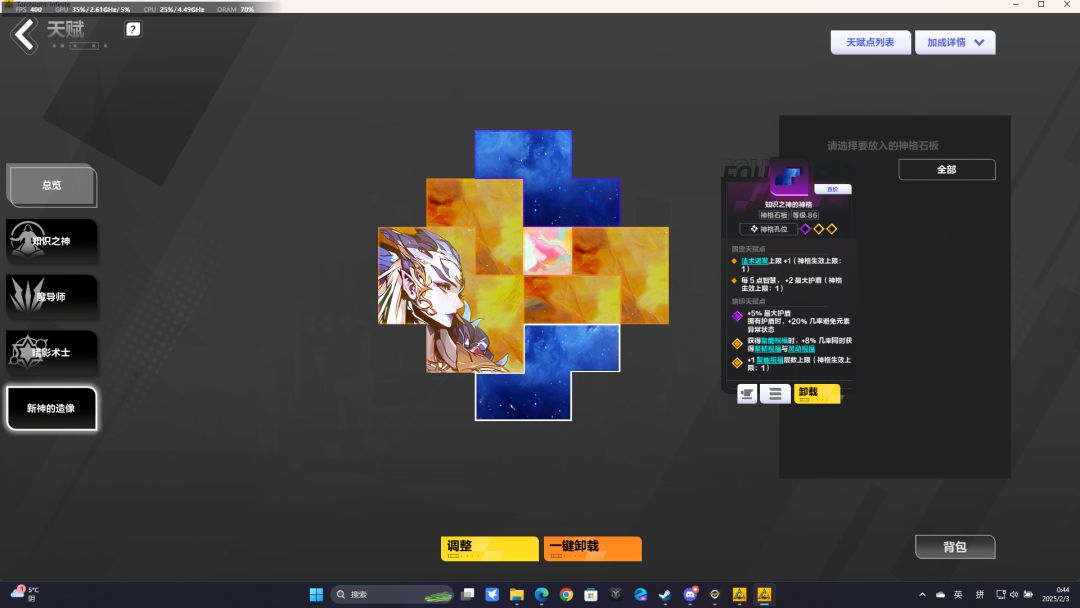Expand the 加成详情 dropdown
1080x608 pixels.
(x=955, y=43)
